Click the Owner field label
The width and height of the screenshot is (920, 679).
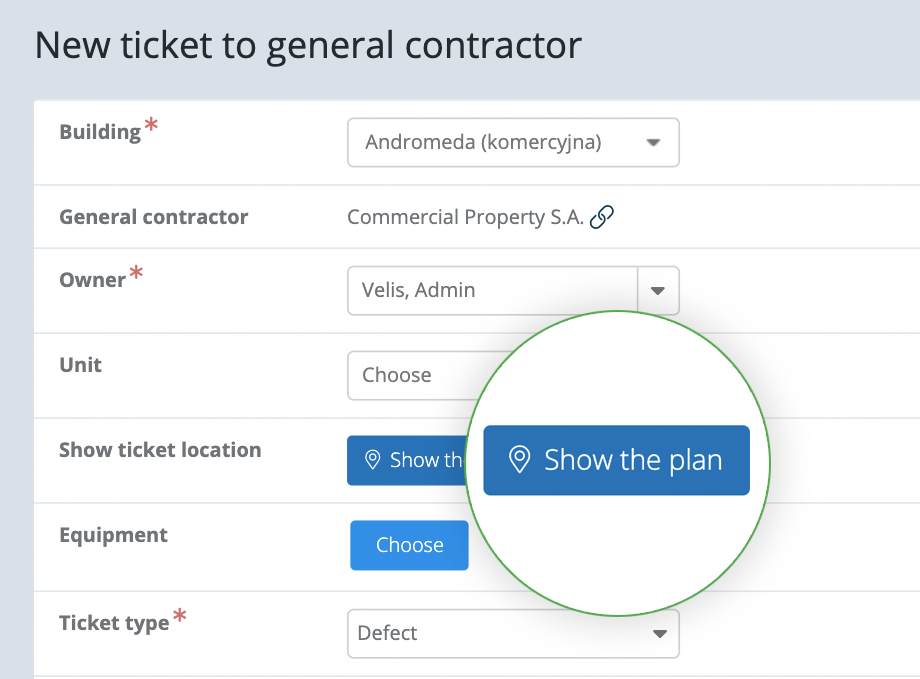tap(93, 280)
